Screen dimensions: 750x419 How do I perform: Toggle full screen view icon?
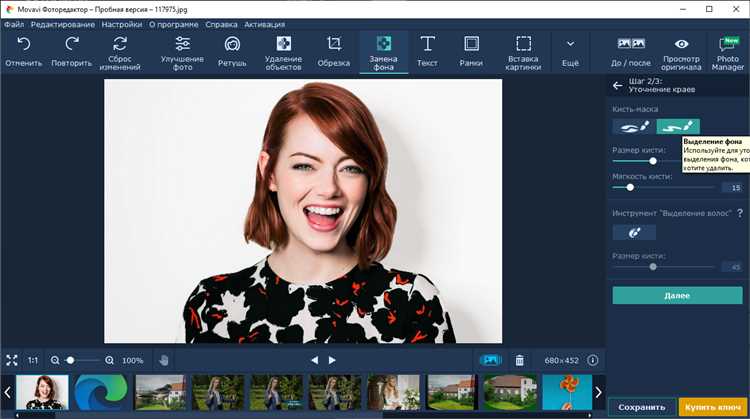pyautogui.click(x=12, y=360)
